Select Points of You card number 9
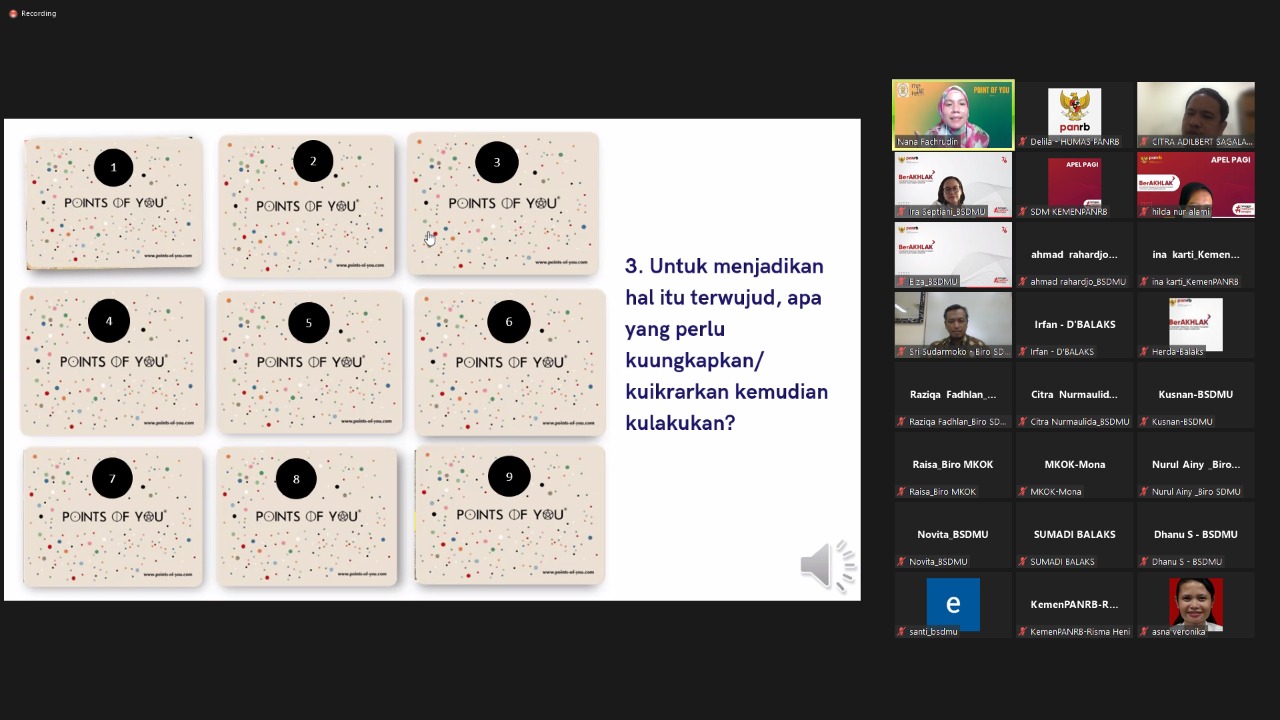The image size is (1280, 720). 510,515
